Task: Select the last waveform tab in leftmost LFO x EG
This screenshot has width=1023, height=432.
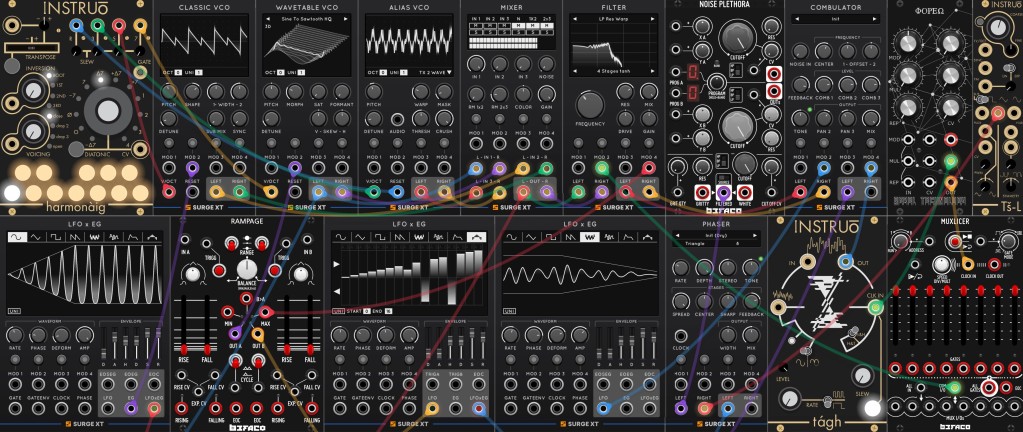Action: pyautogui.click(x=153, y=238)
